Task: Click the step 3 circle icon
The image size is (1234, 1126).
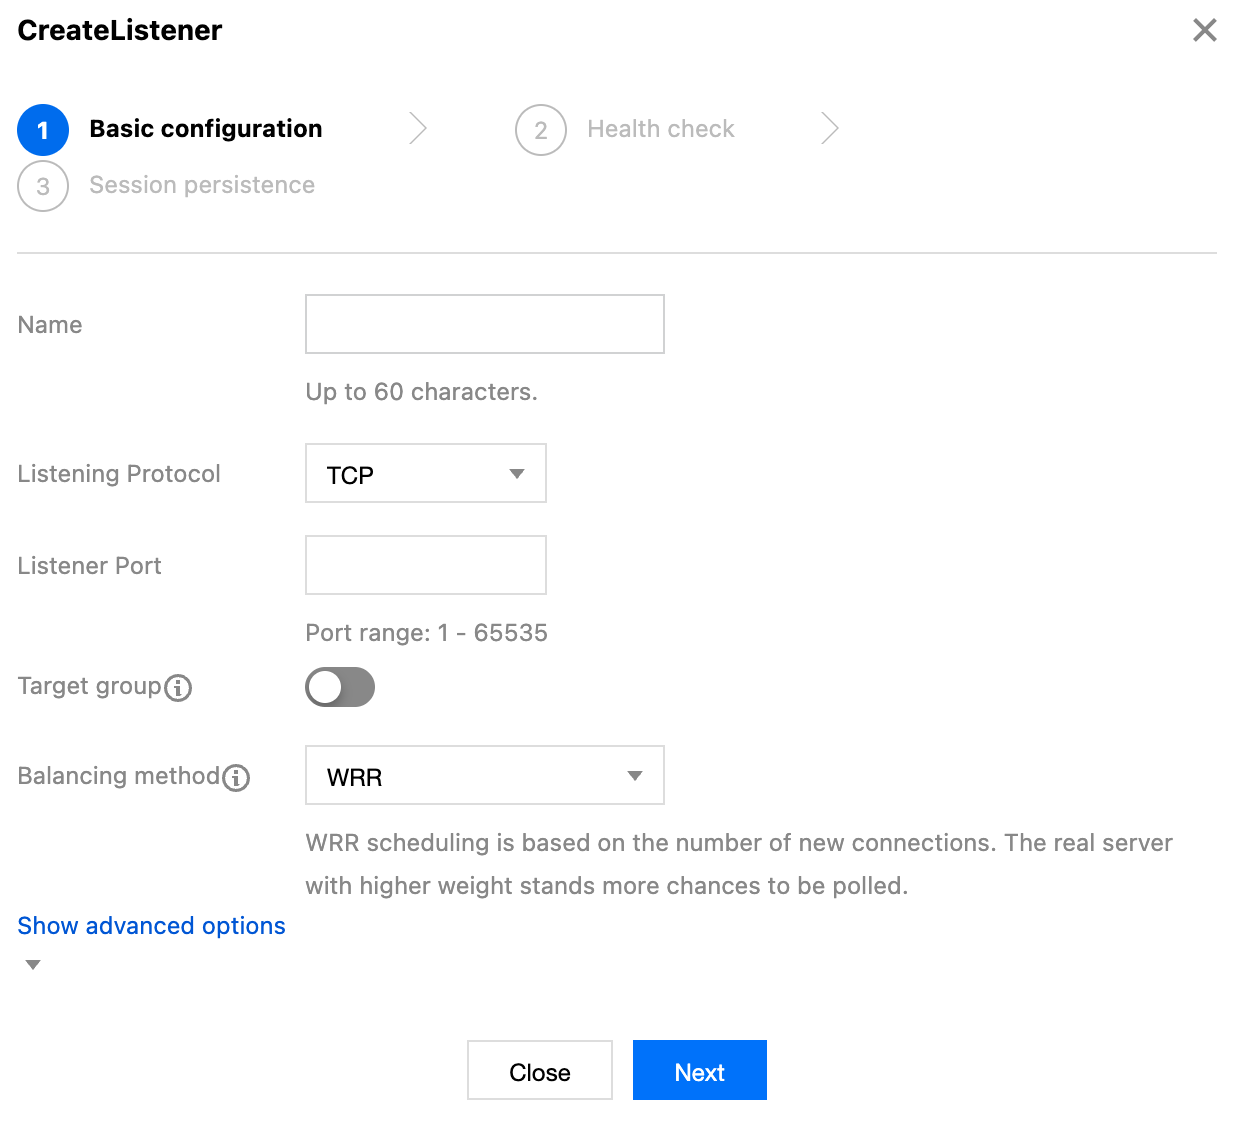Action: [x=43, y=186]
